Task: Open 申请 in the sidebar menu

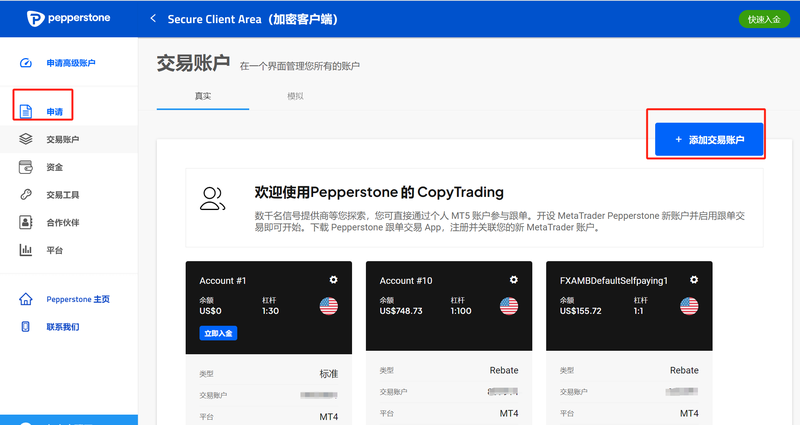Action: pos(54,111)
